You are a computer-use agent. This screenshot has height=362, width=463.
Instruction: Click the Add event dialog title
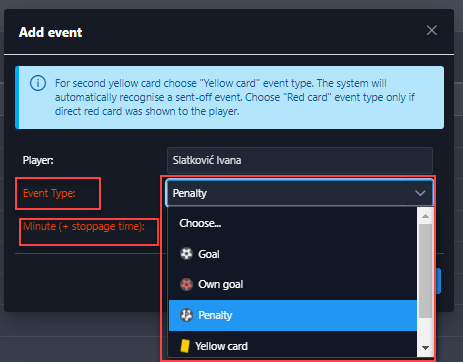pyautogui.click(x=50, y=32)
